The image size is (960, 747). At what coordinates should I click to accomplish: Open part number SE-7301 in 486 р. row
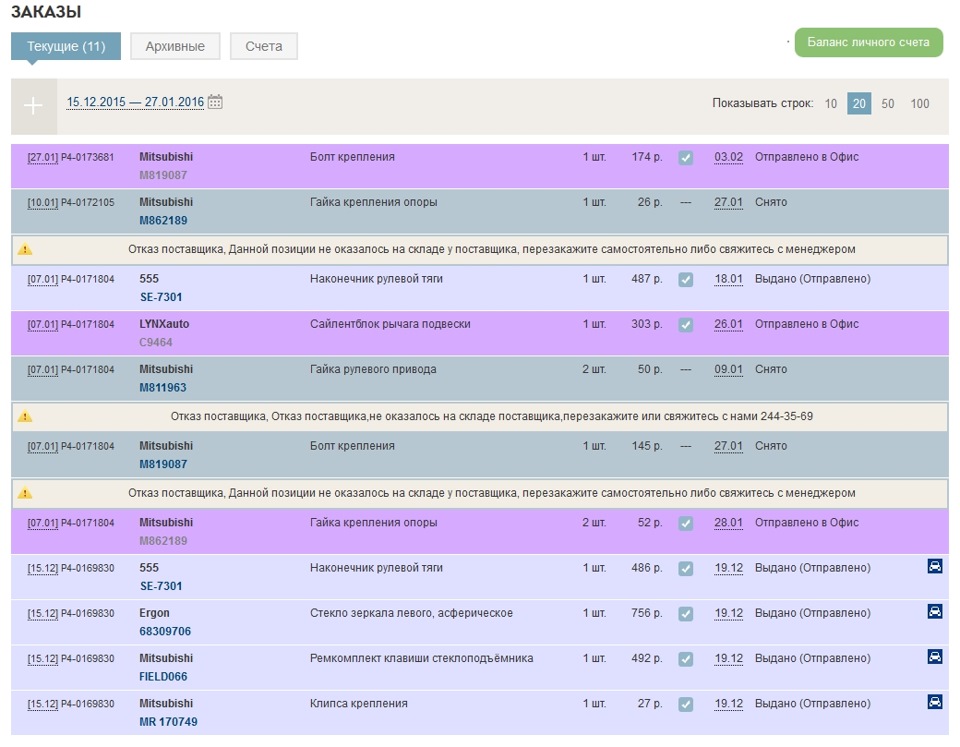click(161, 586)
